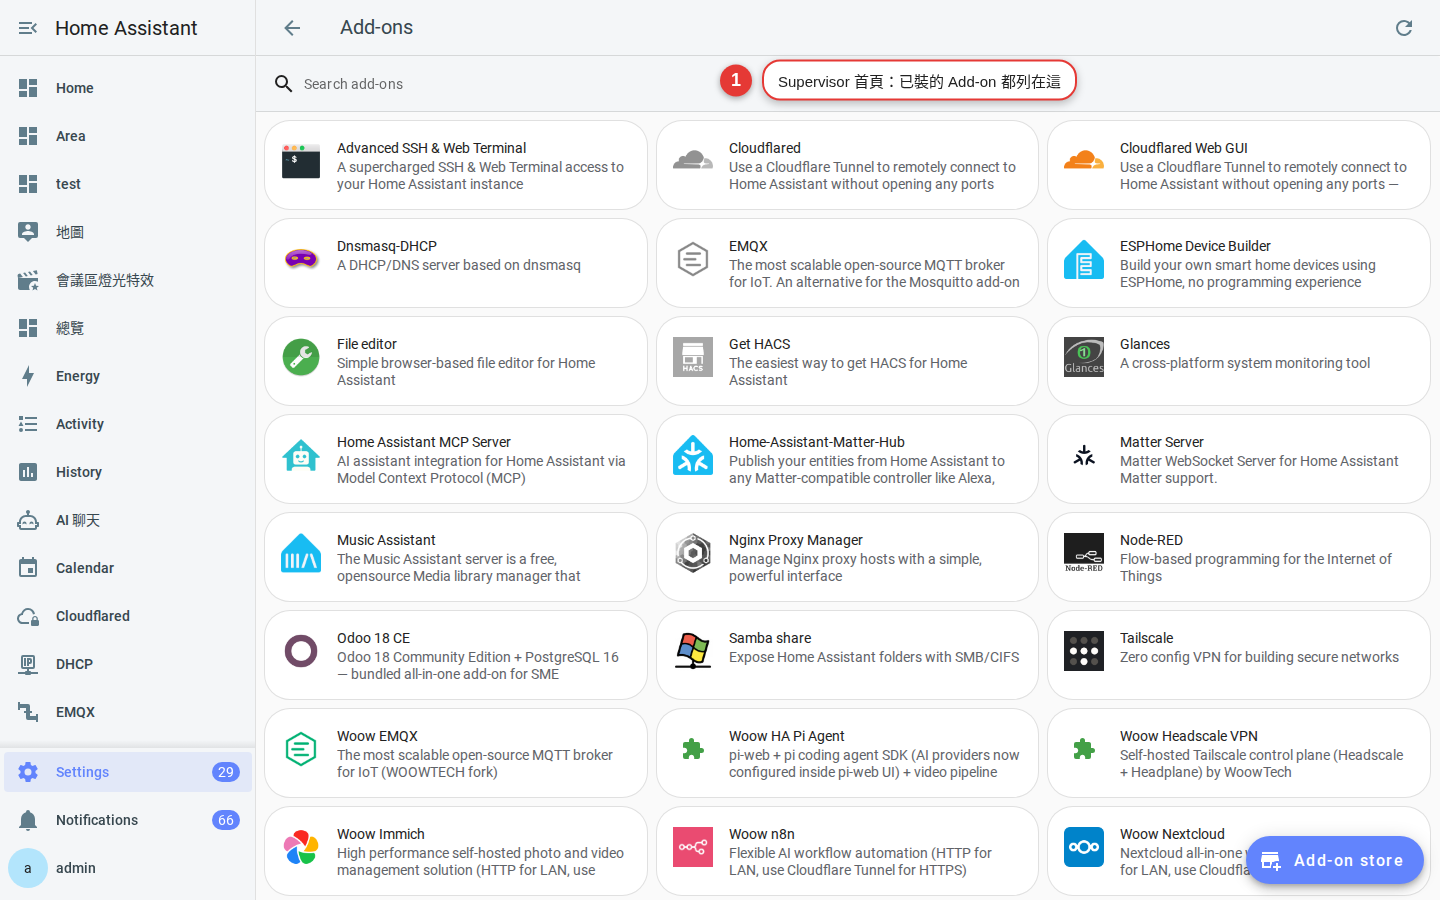The image size is (1440, 900).
Task: Click the Home-Assistant-Matter-Hub icon
Action: coord(693,455)
